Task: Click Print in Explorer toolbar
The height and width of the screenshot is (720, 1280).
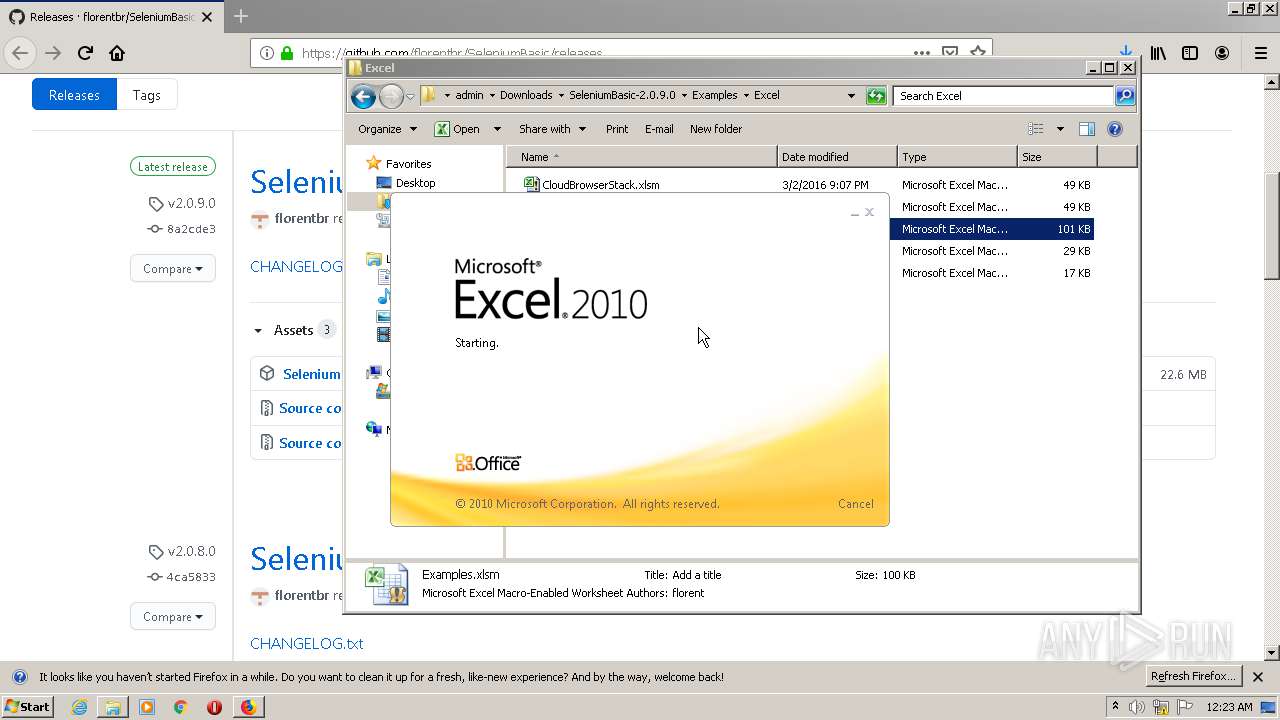Action: (x=617, y=129)
